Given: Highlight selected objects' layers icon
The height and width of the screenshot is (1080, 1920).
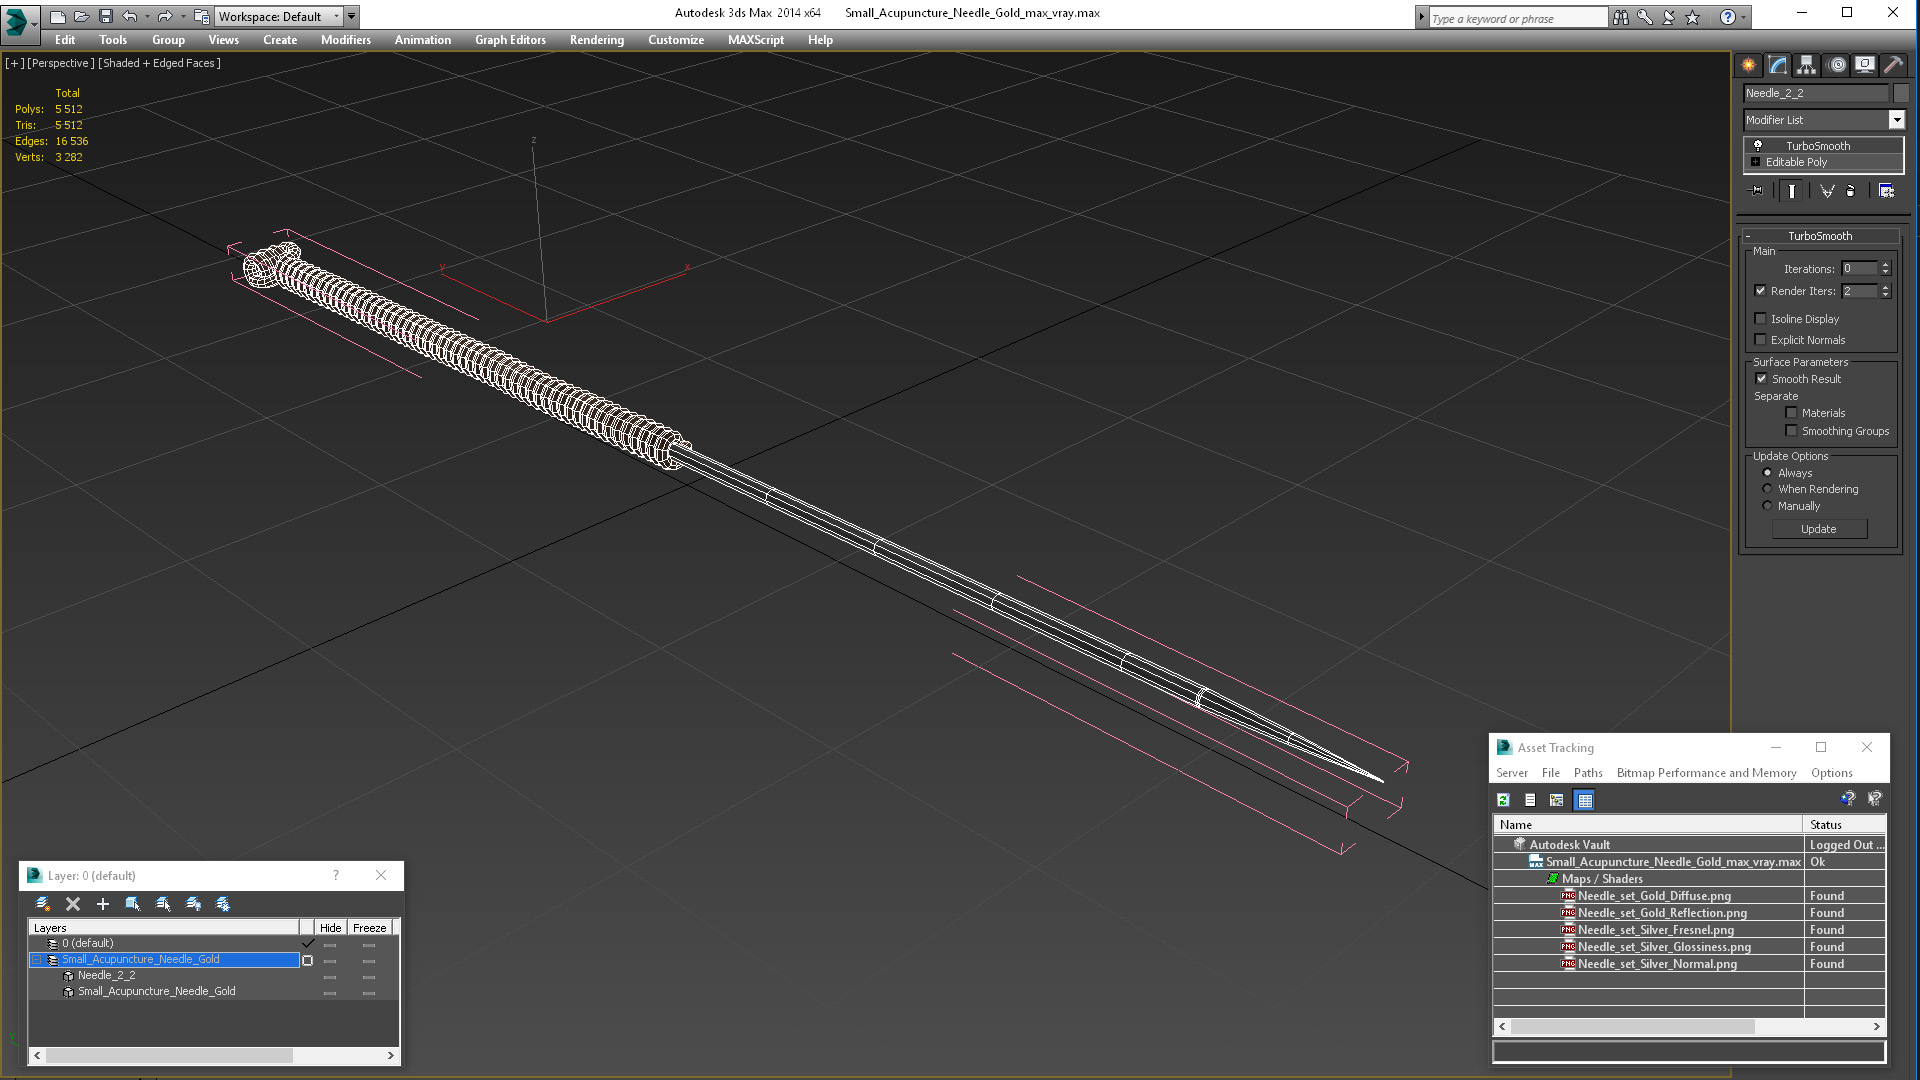Looking at the screenshot, I should [163, 904].
